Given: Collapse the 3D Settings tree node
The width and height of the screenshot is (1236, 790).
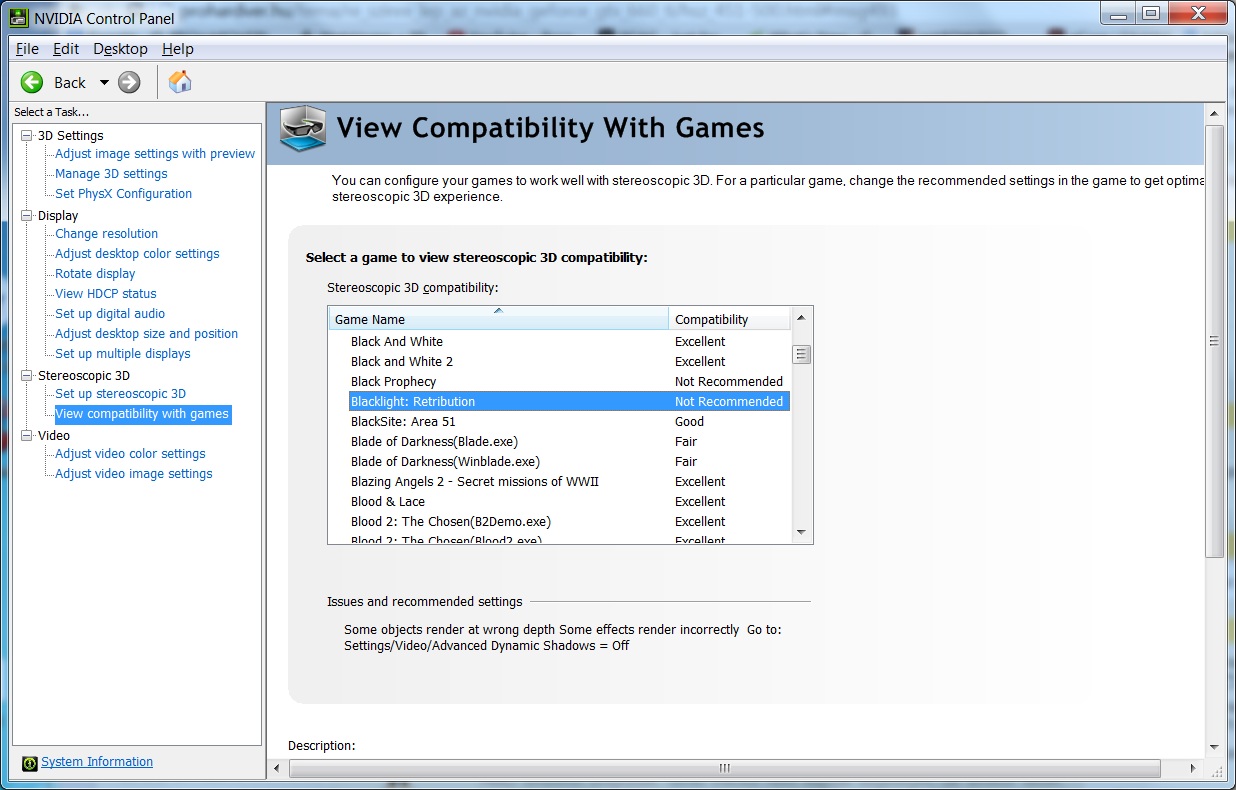Looking at the screenshot, I should click(x=27, y=135).
